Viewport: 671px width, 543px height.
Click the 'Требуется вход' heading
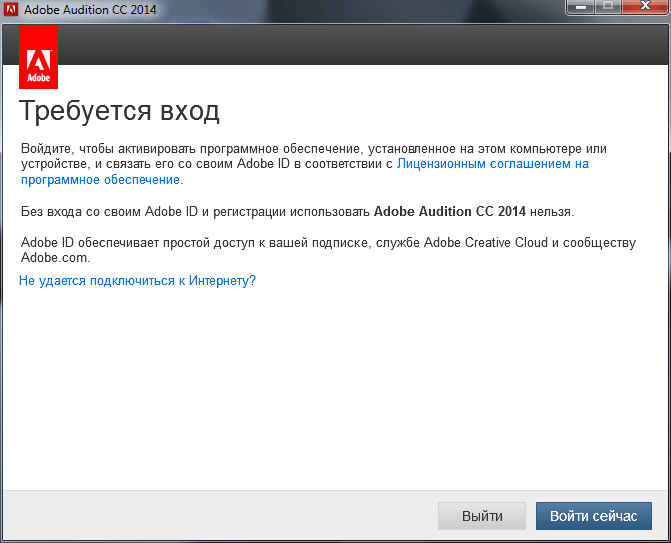[x=119, y=111]
